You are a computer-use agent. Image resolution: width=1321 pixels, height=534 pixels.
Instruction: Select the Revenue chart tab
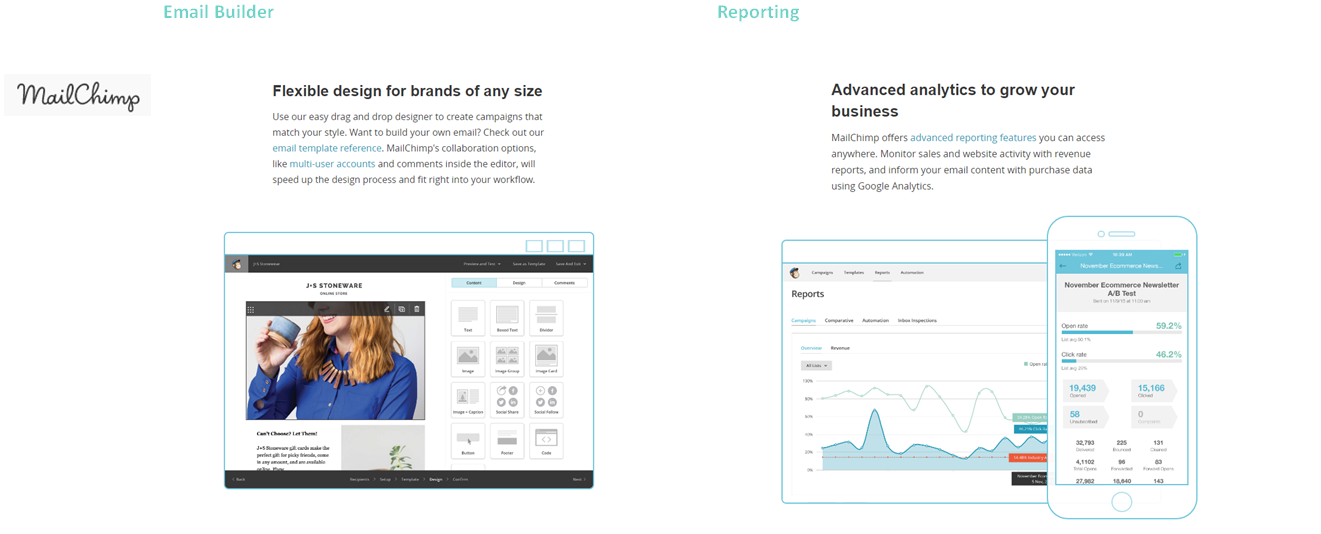[840, 348]
